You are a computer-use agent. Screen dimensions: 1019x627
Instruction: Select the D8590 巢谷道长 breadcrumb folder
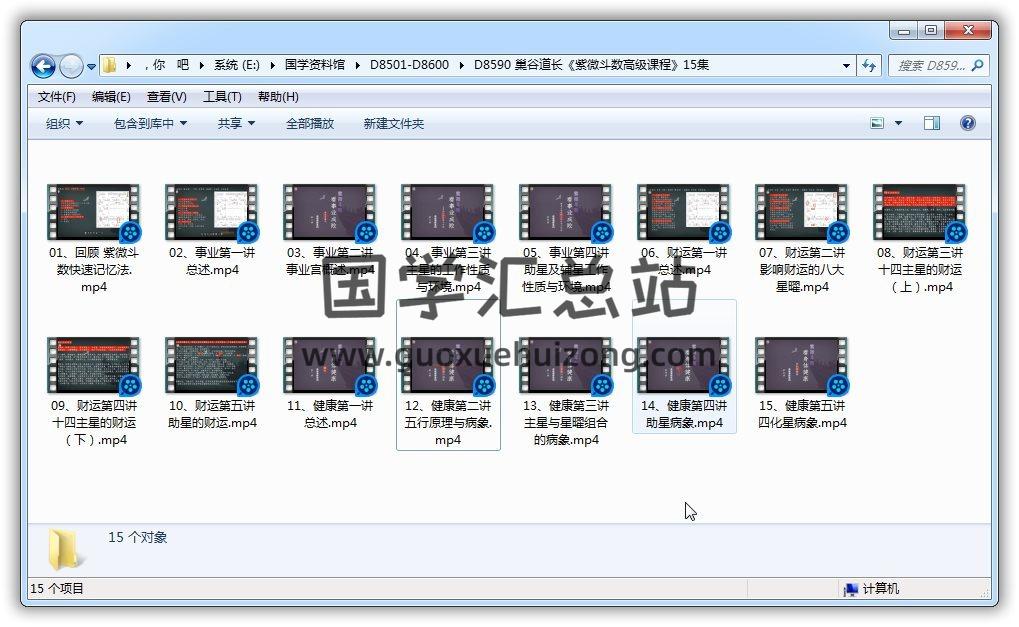coord(591,65)
